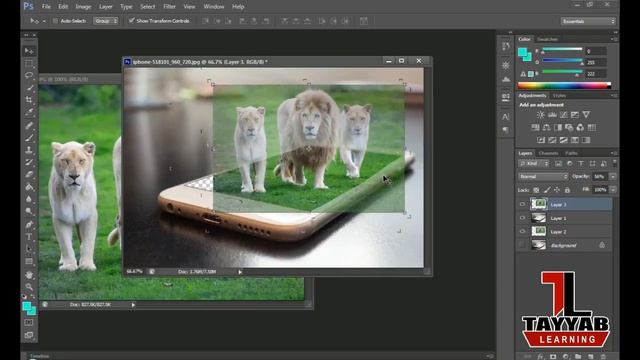Open the Layer menu
The image size is (640, 360).
pyautogui.click(x=106, y=7)
